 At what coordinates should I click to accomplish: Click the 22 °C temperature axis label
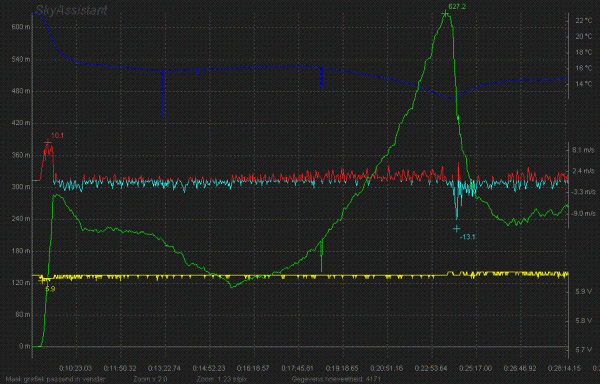coord(584,20)
